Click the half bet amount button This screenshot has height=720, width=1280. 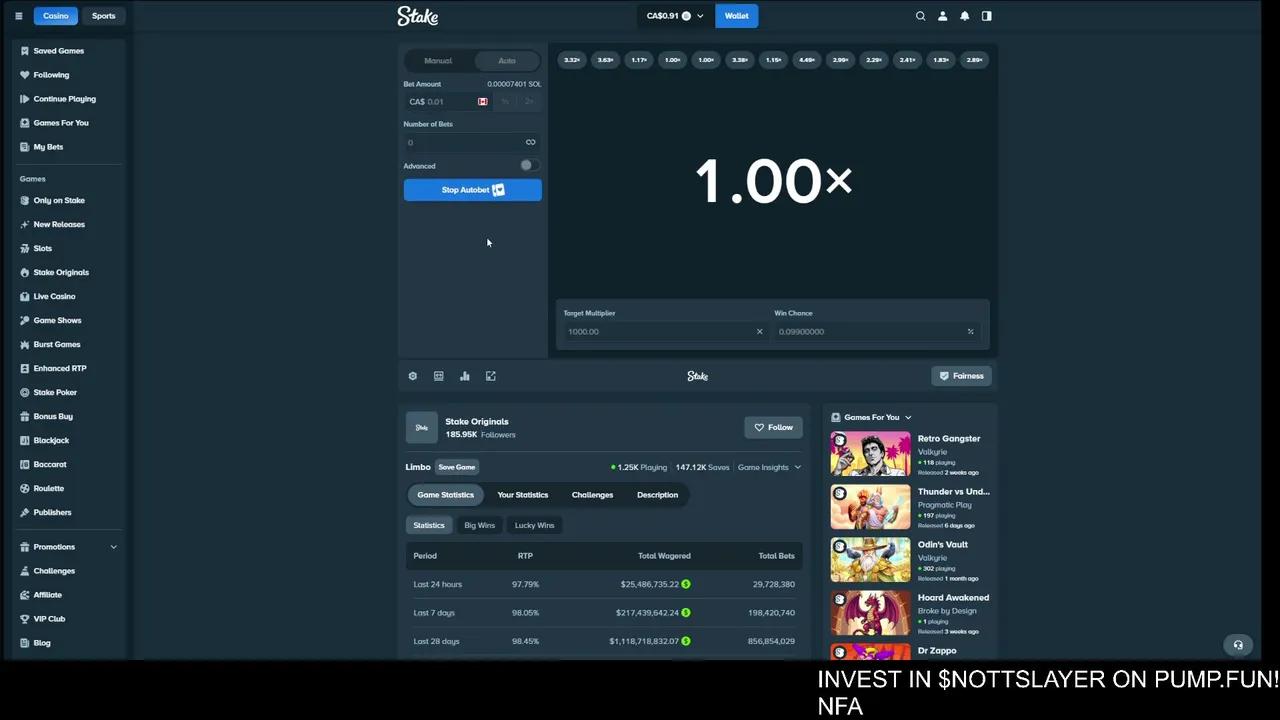click(505, 102)
